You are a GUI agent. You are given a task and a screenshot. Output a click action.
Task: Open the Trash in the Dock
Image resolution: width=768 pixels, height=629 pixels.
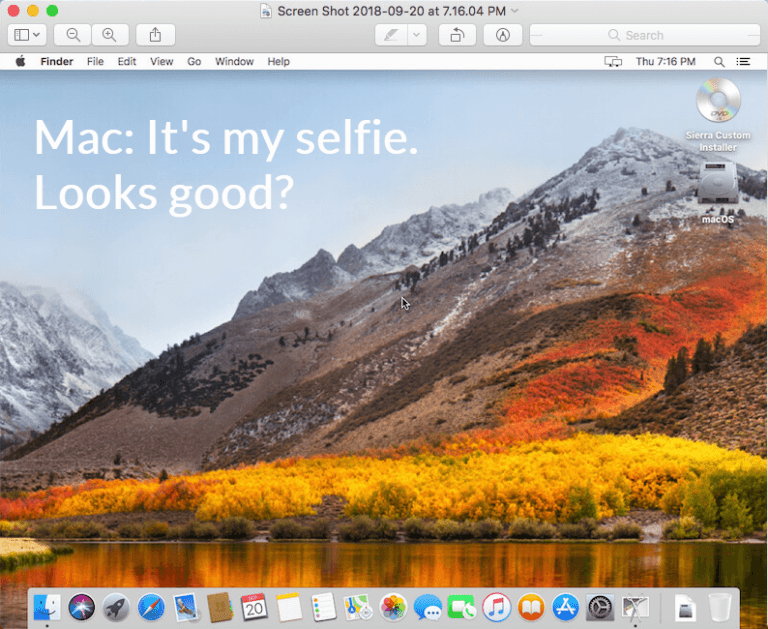point(720,607)
